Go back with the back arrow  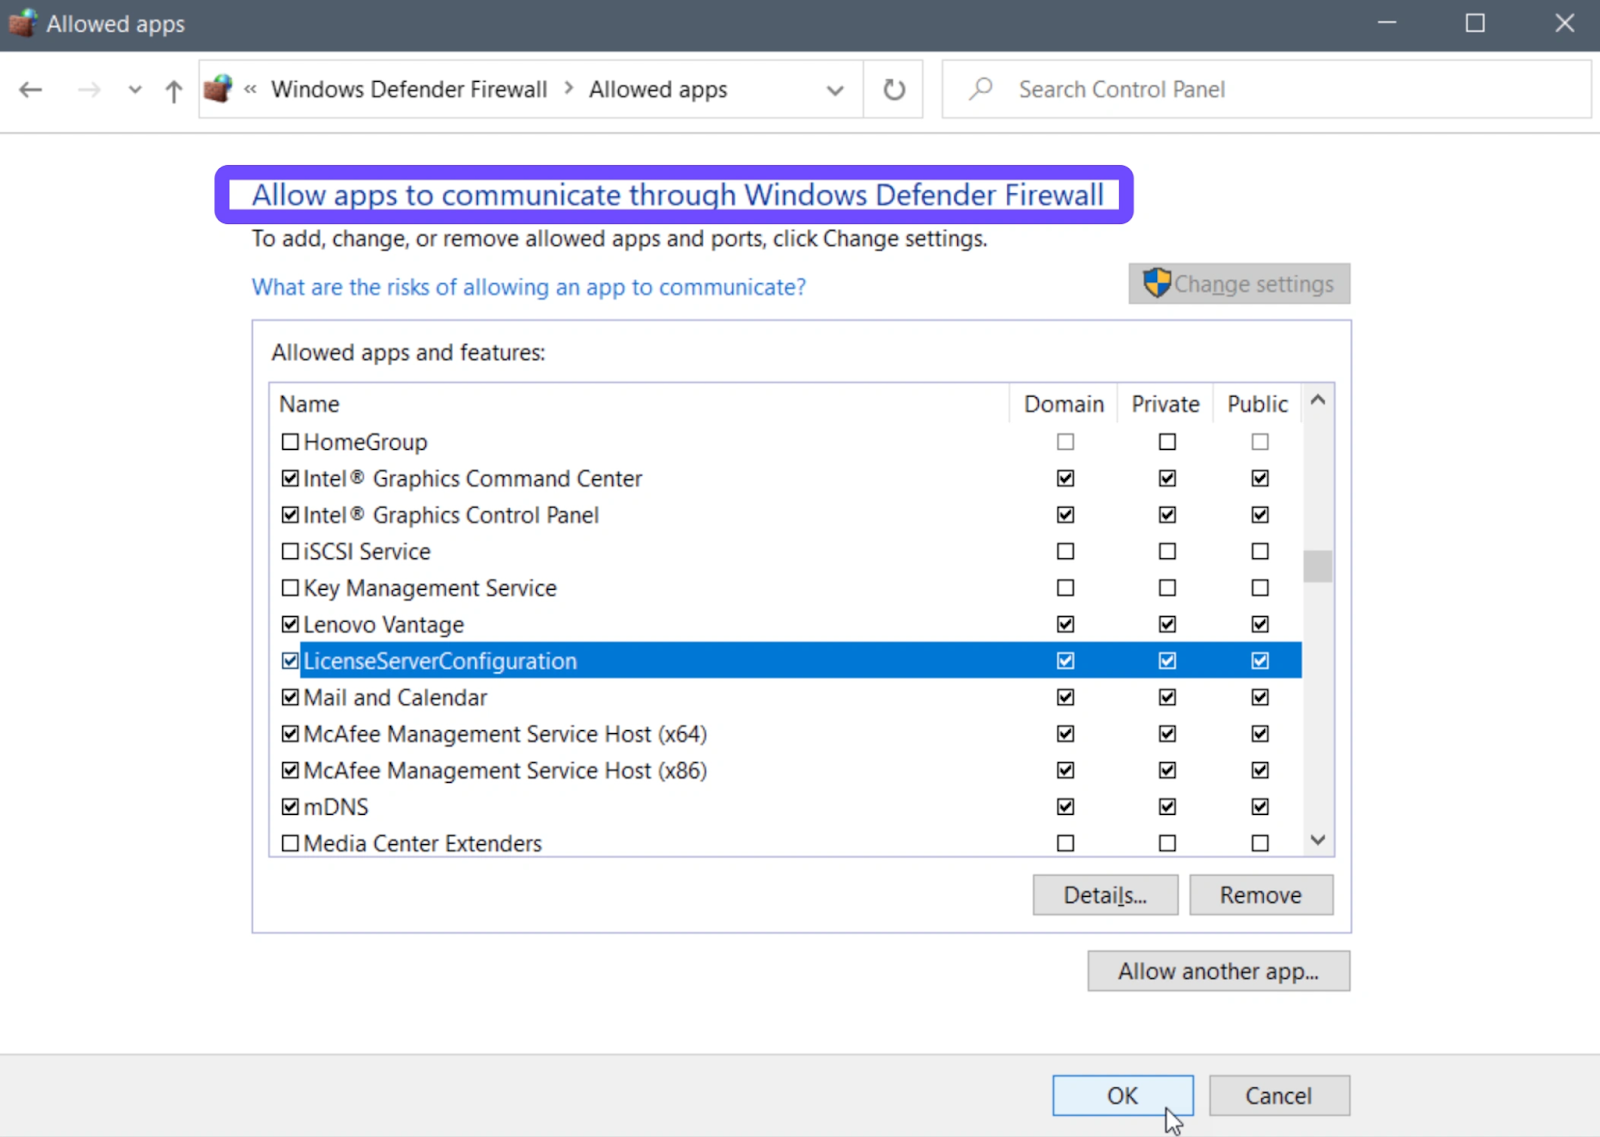(31, 90)
